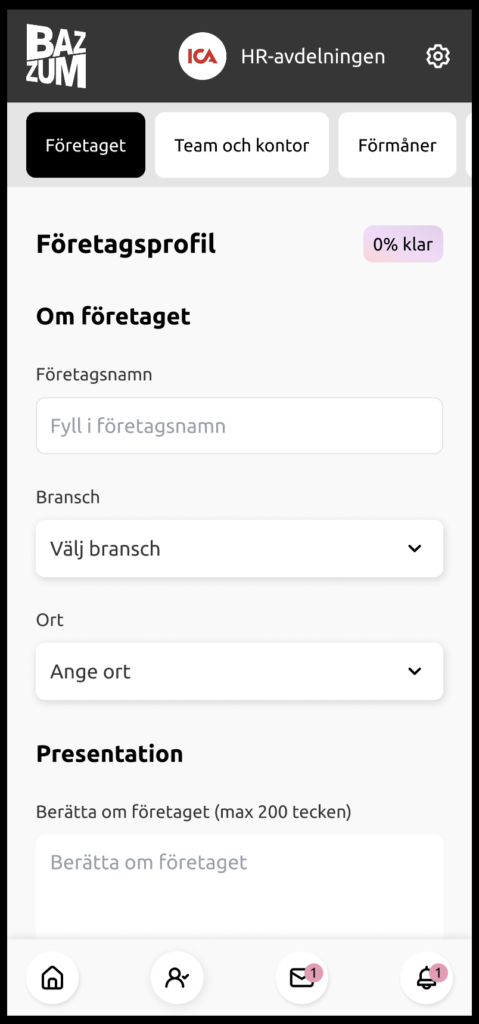Open messages via envelope icon

pos(302,978)
